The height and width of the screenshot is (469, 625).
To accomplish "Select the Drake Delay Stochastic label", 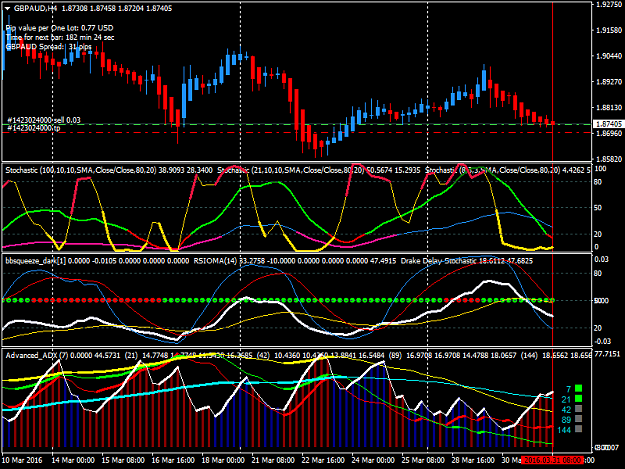I will pyautogui.click(x=467, y=261).
